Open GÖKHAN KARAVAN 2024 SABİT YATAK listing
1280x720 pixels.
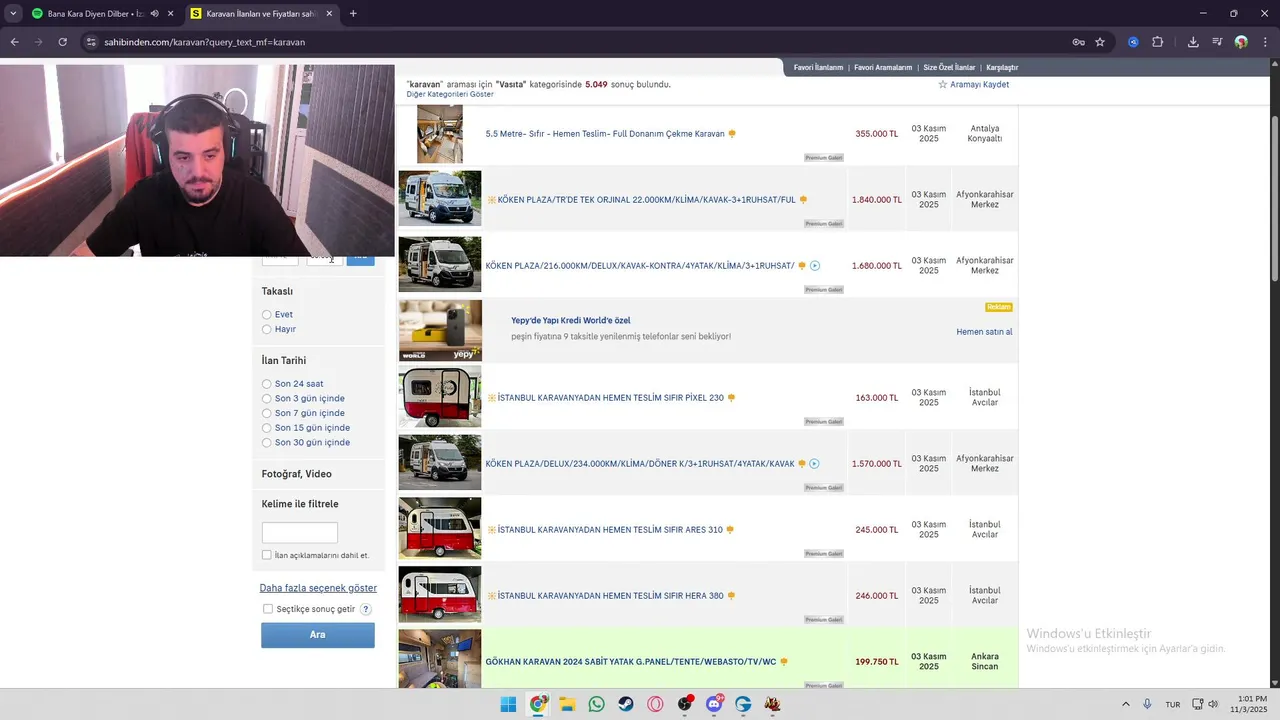click(630, 662)
